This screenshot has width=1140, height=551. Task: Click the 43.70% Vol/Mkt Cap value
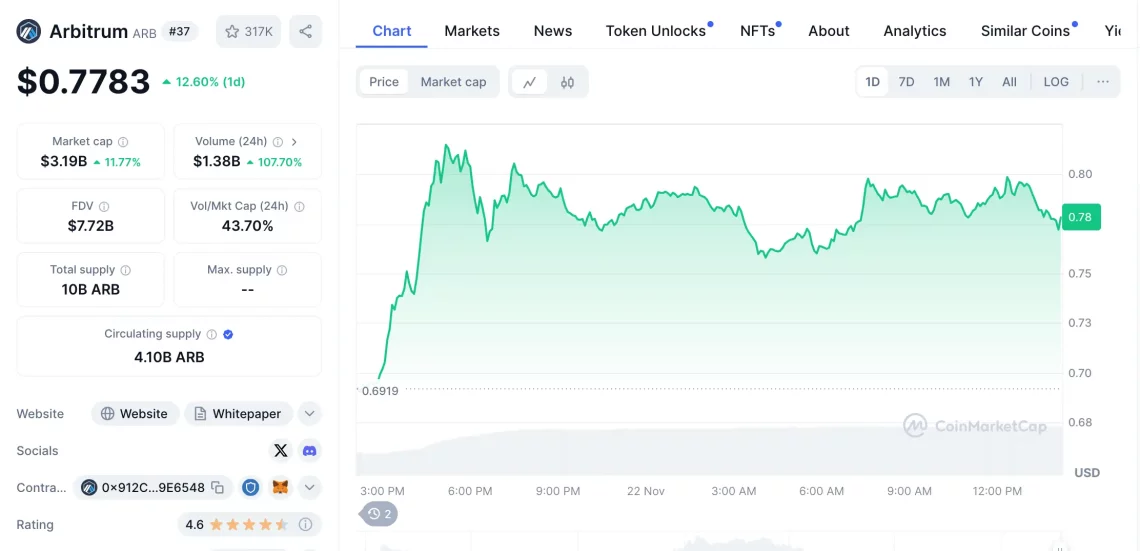(247, 226)
